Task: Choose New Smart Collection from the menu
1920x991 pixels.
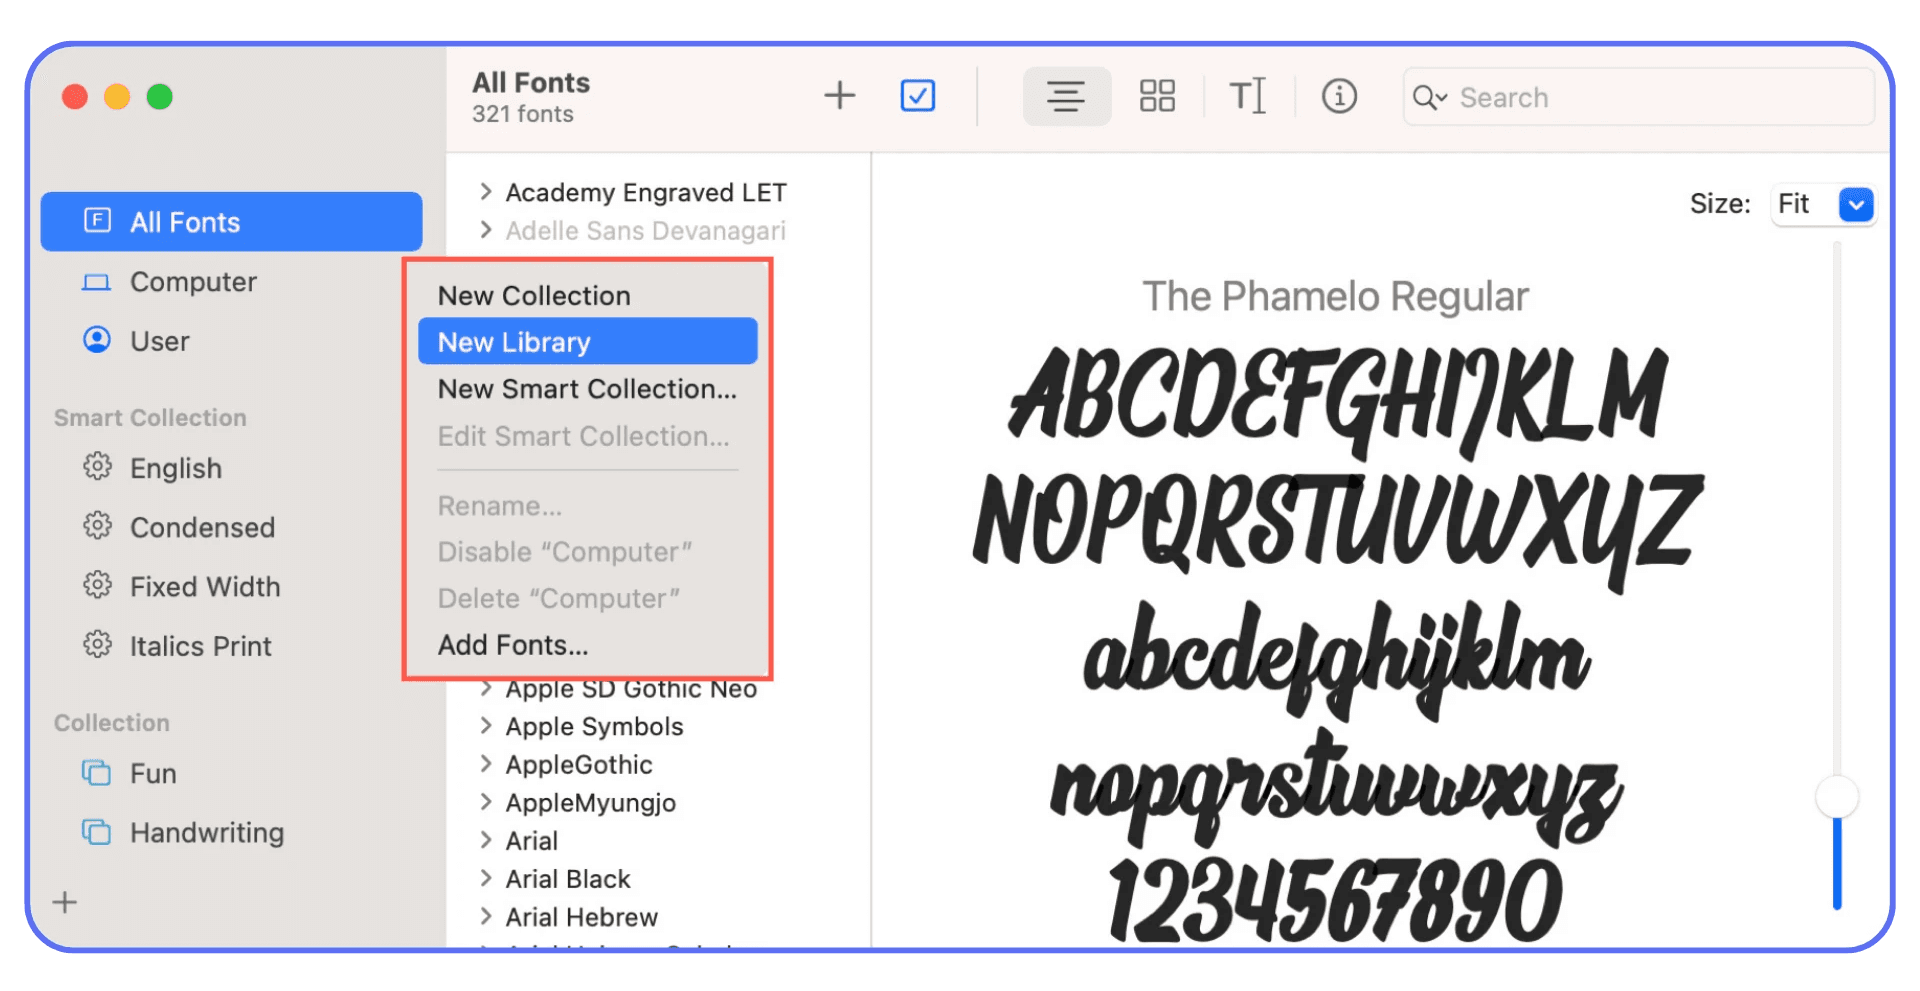Action: tap(588, 389)
